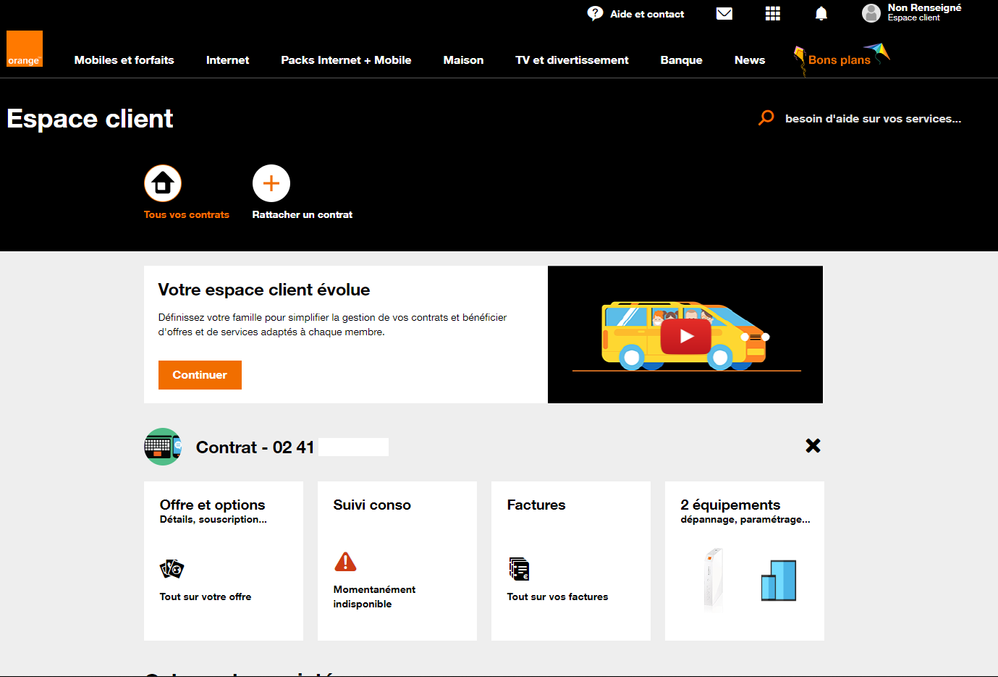Image resolution: width=998 pixels, height=677 pixels.
Task: Close the contract section with X
Action: coord(813,446)
